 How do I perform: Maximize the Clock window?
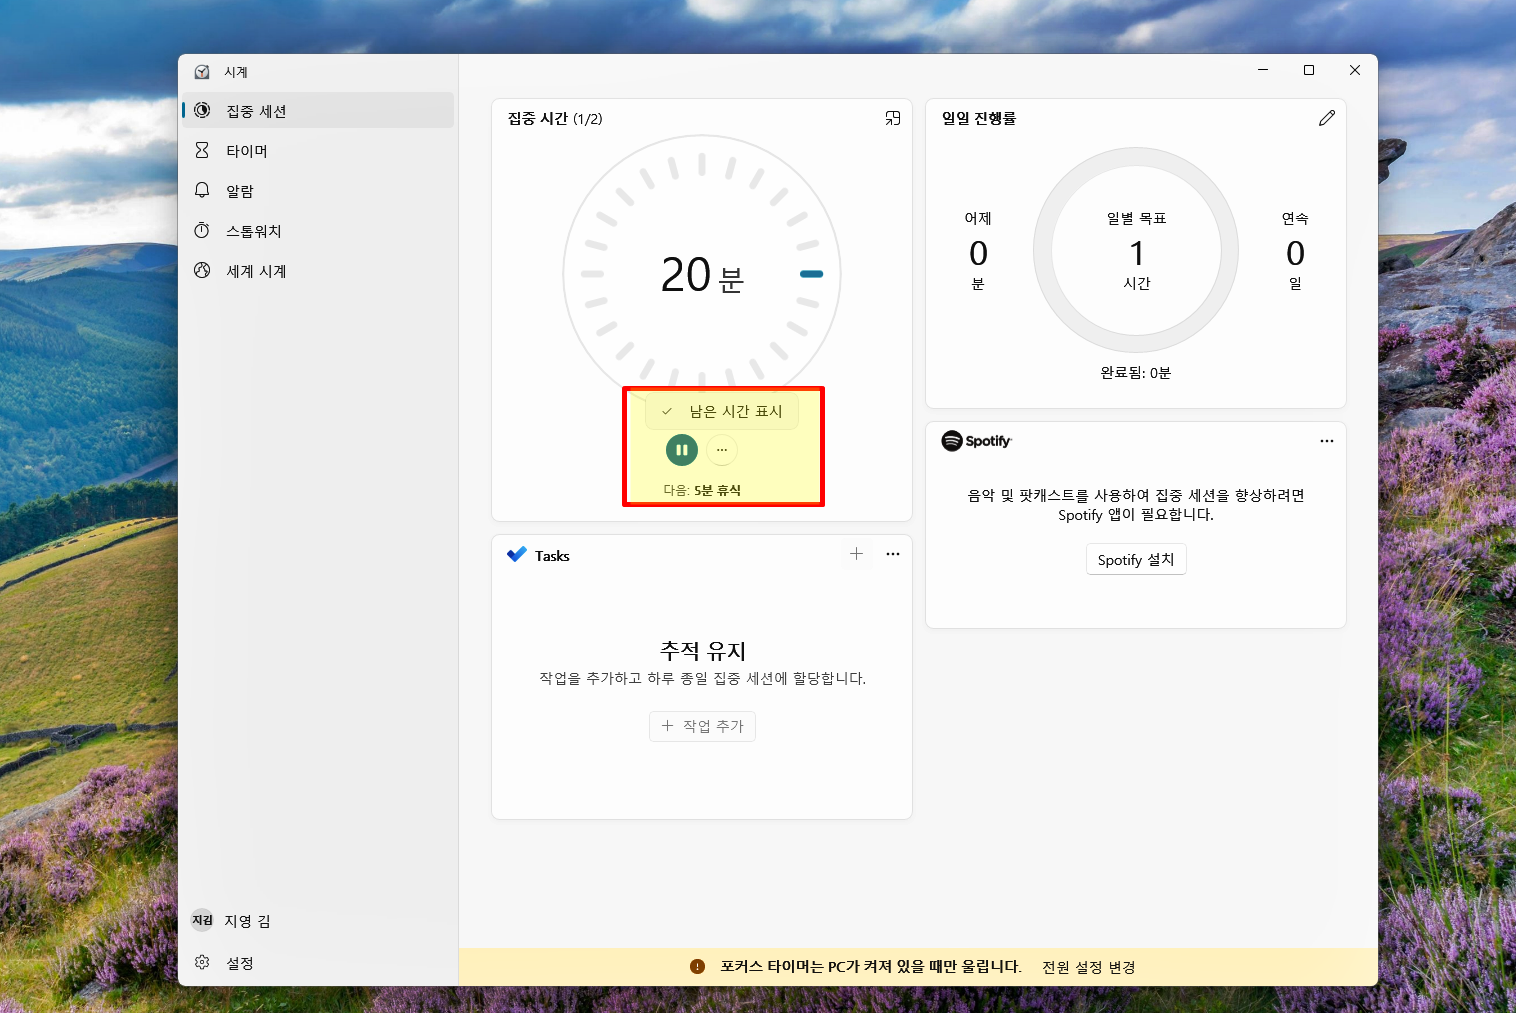click(x=1309, y=70)
